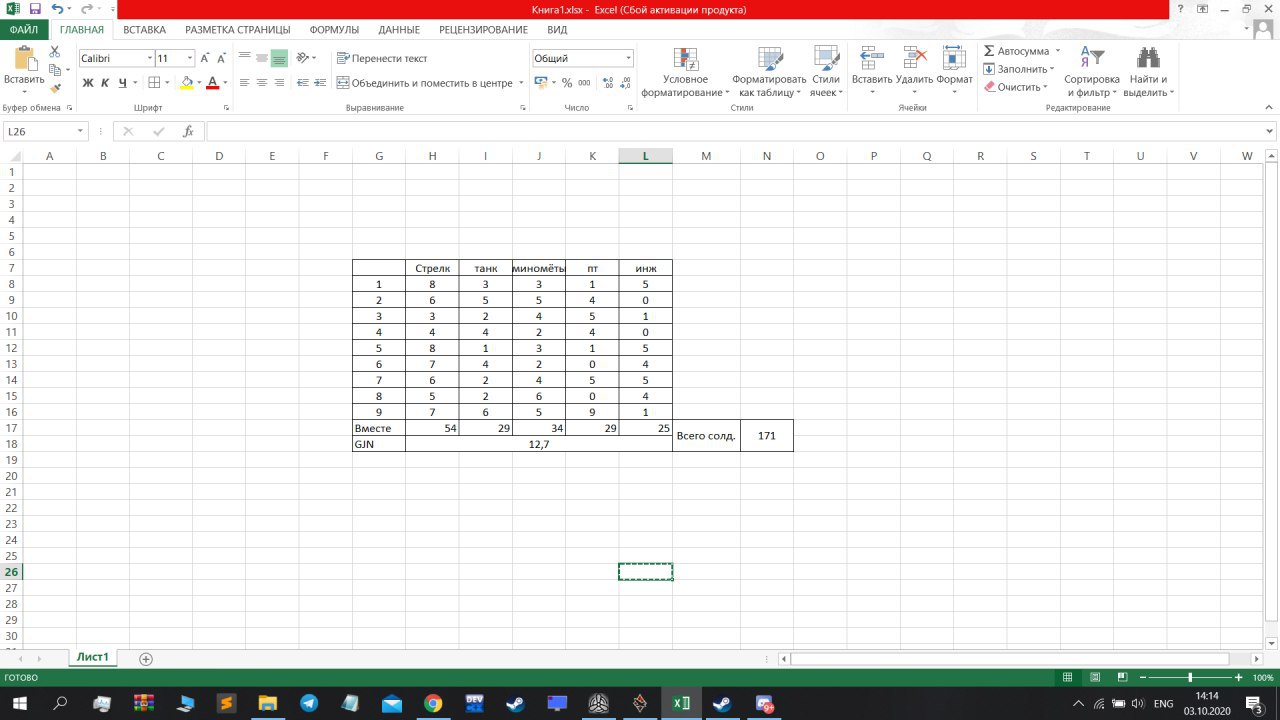Toggle underline formatting (Ч)
This screenshot has height=720, width=1280.
point(122,83)
